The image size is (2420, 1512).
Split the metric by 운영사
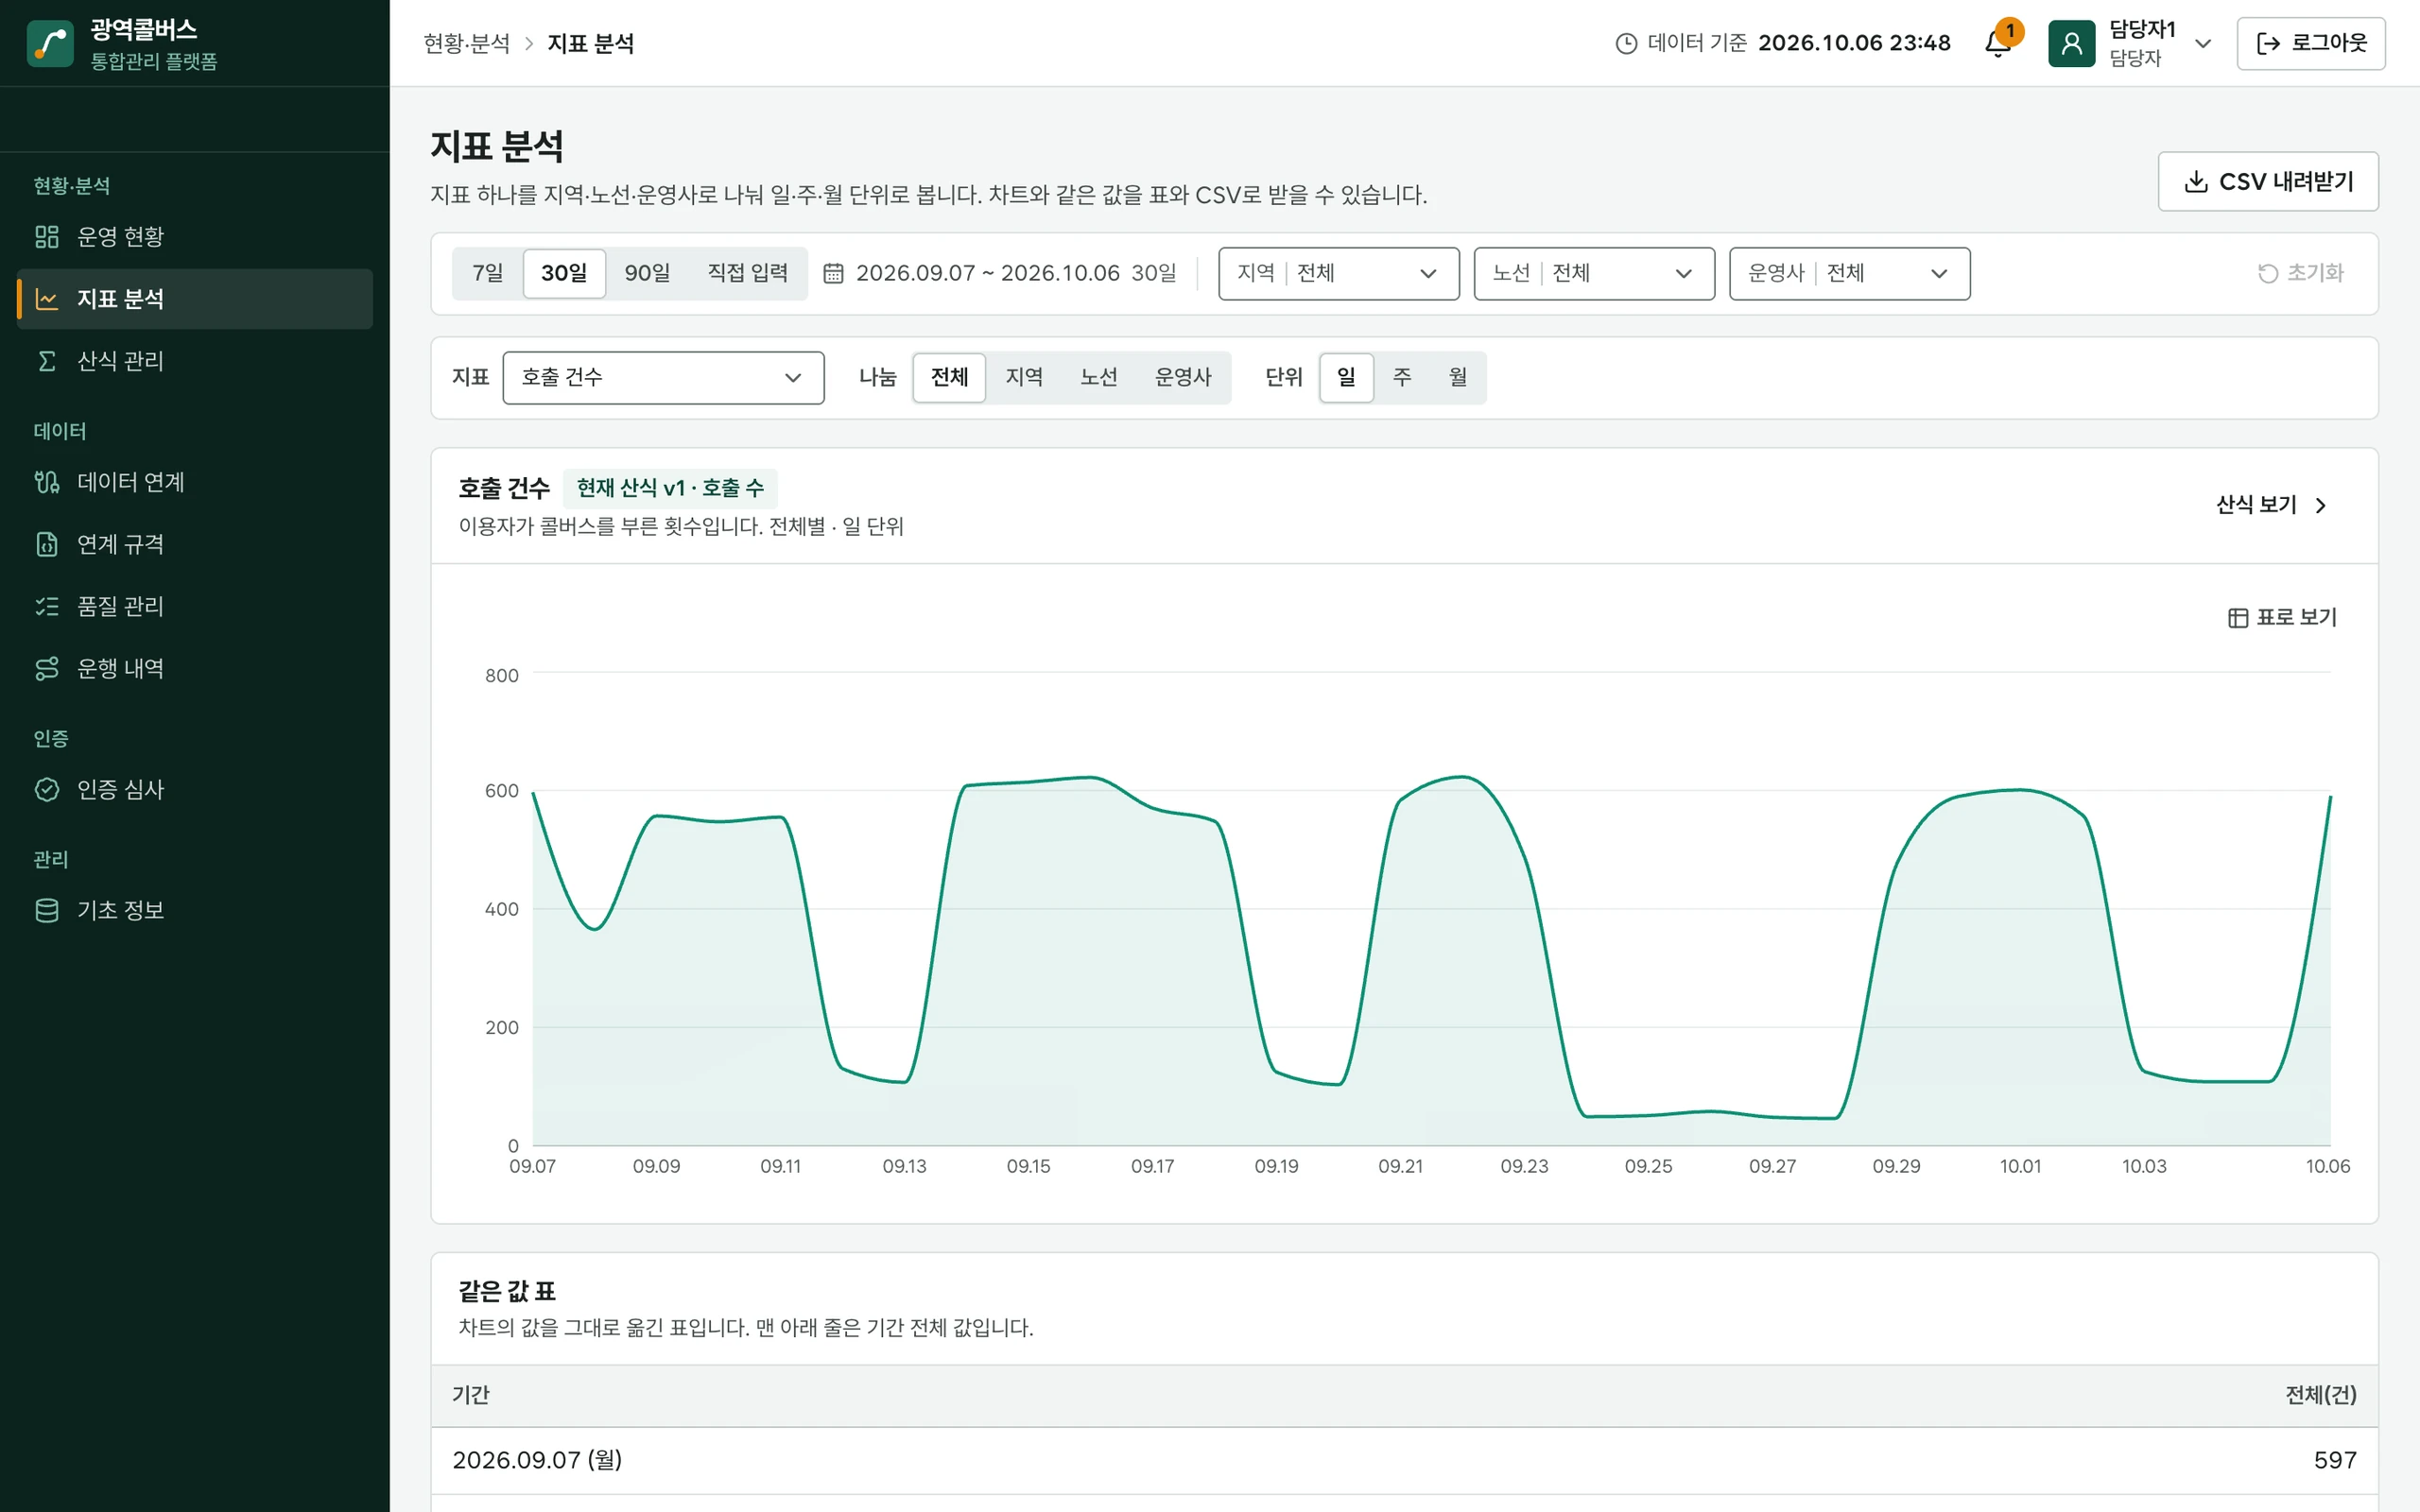[x=1183, y=377]
